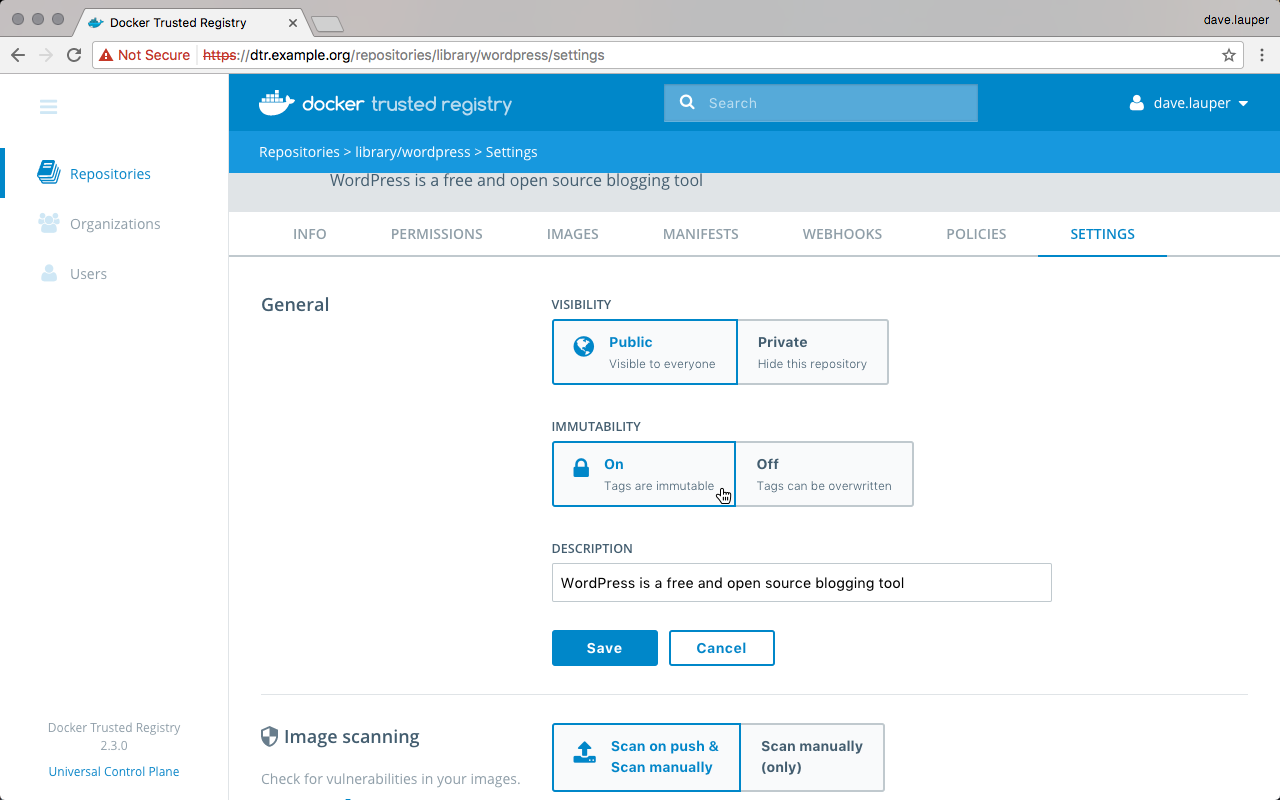Open the Webhooks tab
This screenshot has width=1280, height=800.
click(842, 234)
